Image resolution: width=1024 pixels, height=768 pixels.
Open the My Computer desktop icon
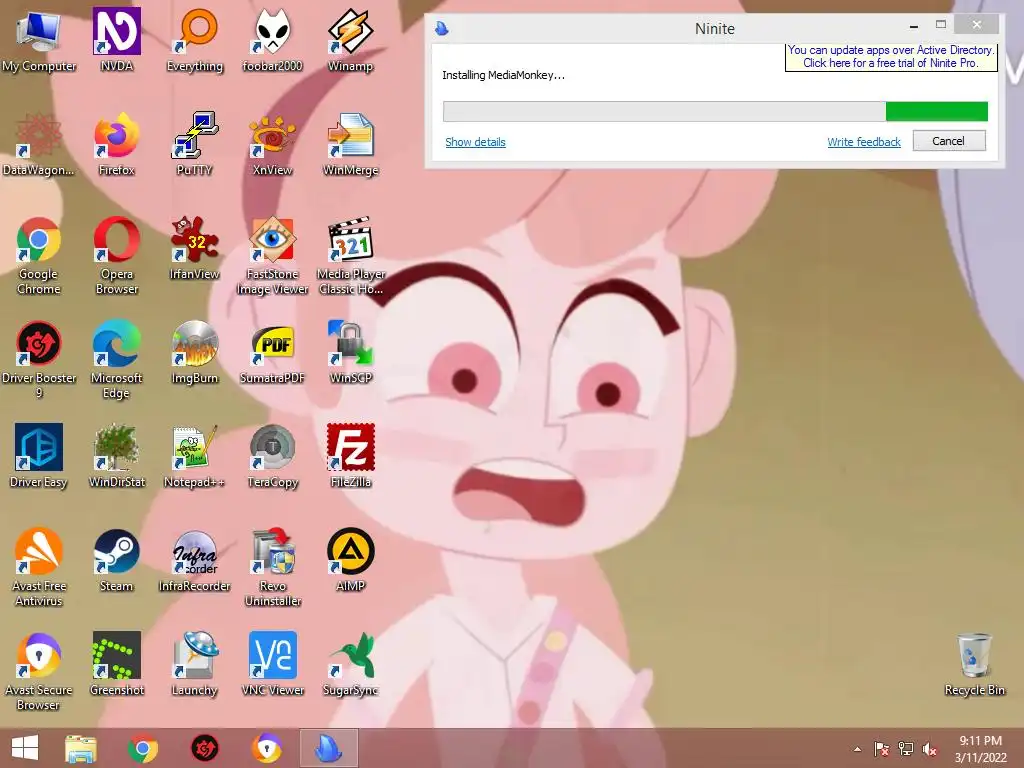[x=39, y=41]
